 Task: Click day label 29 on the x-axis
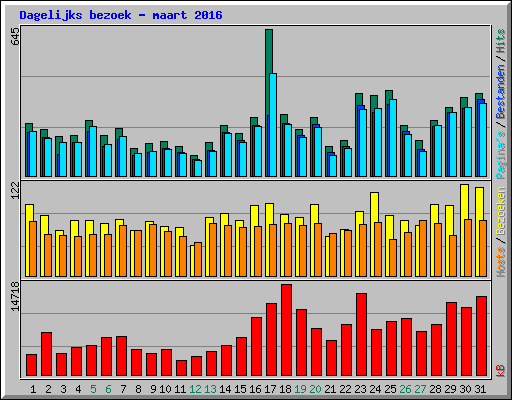(x=450, y=389)
